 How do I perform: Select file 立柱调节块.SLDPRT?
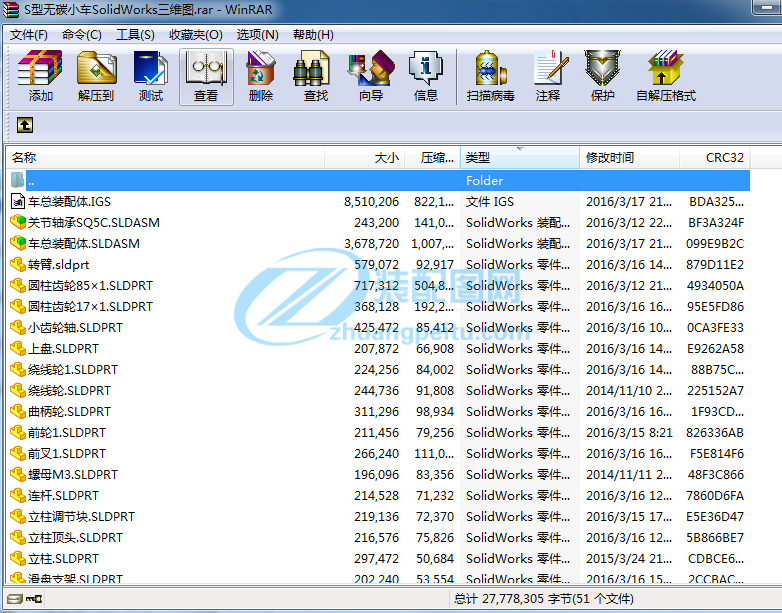81,516
